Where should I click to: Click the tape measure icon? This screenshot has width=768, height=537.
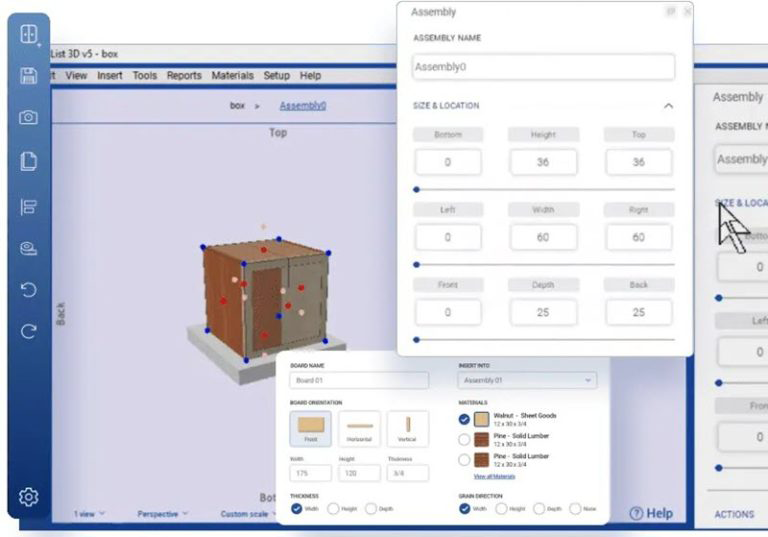(x=29, y=248)
